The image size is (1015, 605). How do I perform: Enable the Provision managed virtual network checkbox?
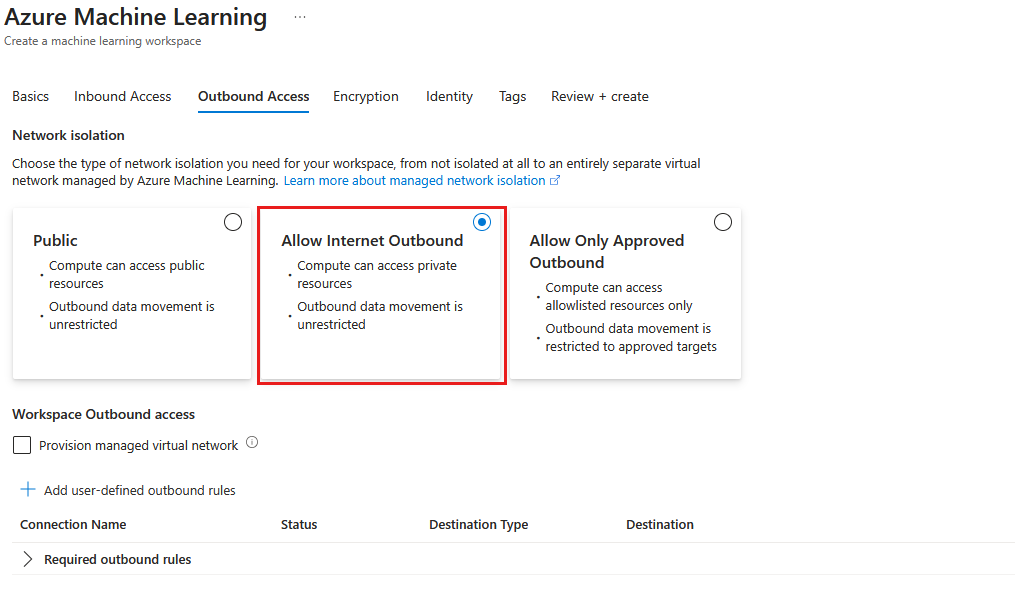tap(21, 444)
